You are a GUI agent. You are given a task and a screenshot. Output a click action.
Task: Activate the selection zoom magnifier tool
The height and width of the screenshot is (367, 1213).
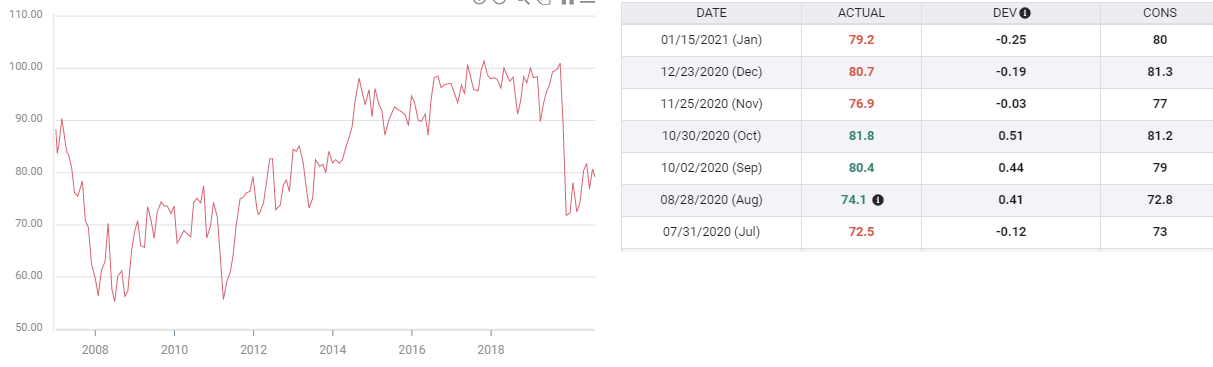pyautogui.click(x=523, y=2)
